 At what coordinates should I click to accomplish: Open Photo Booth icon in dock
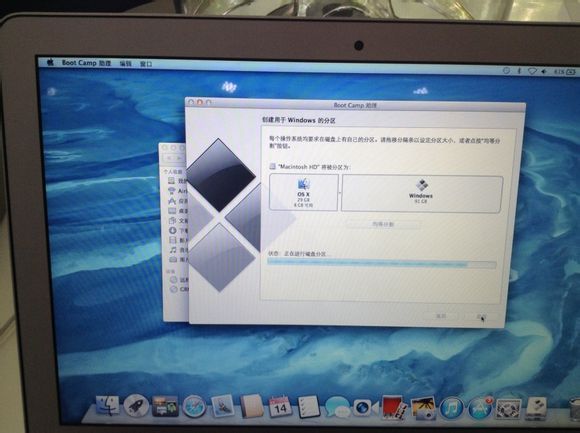click(394, 407)
